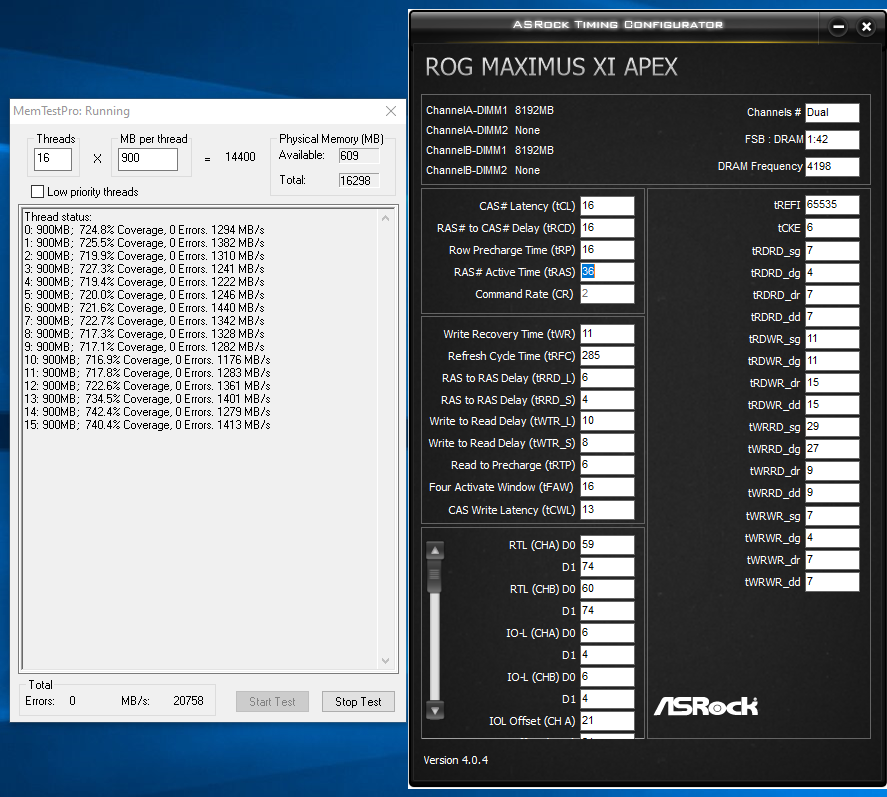Click the RTL (CHA) D0 field
This screenshot has height=797, width=887.
607,545
